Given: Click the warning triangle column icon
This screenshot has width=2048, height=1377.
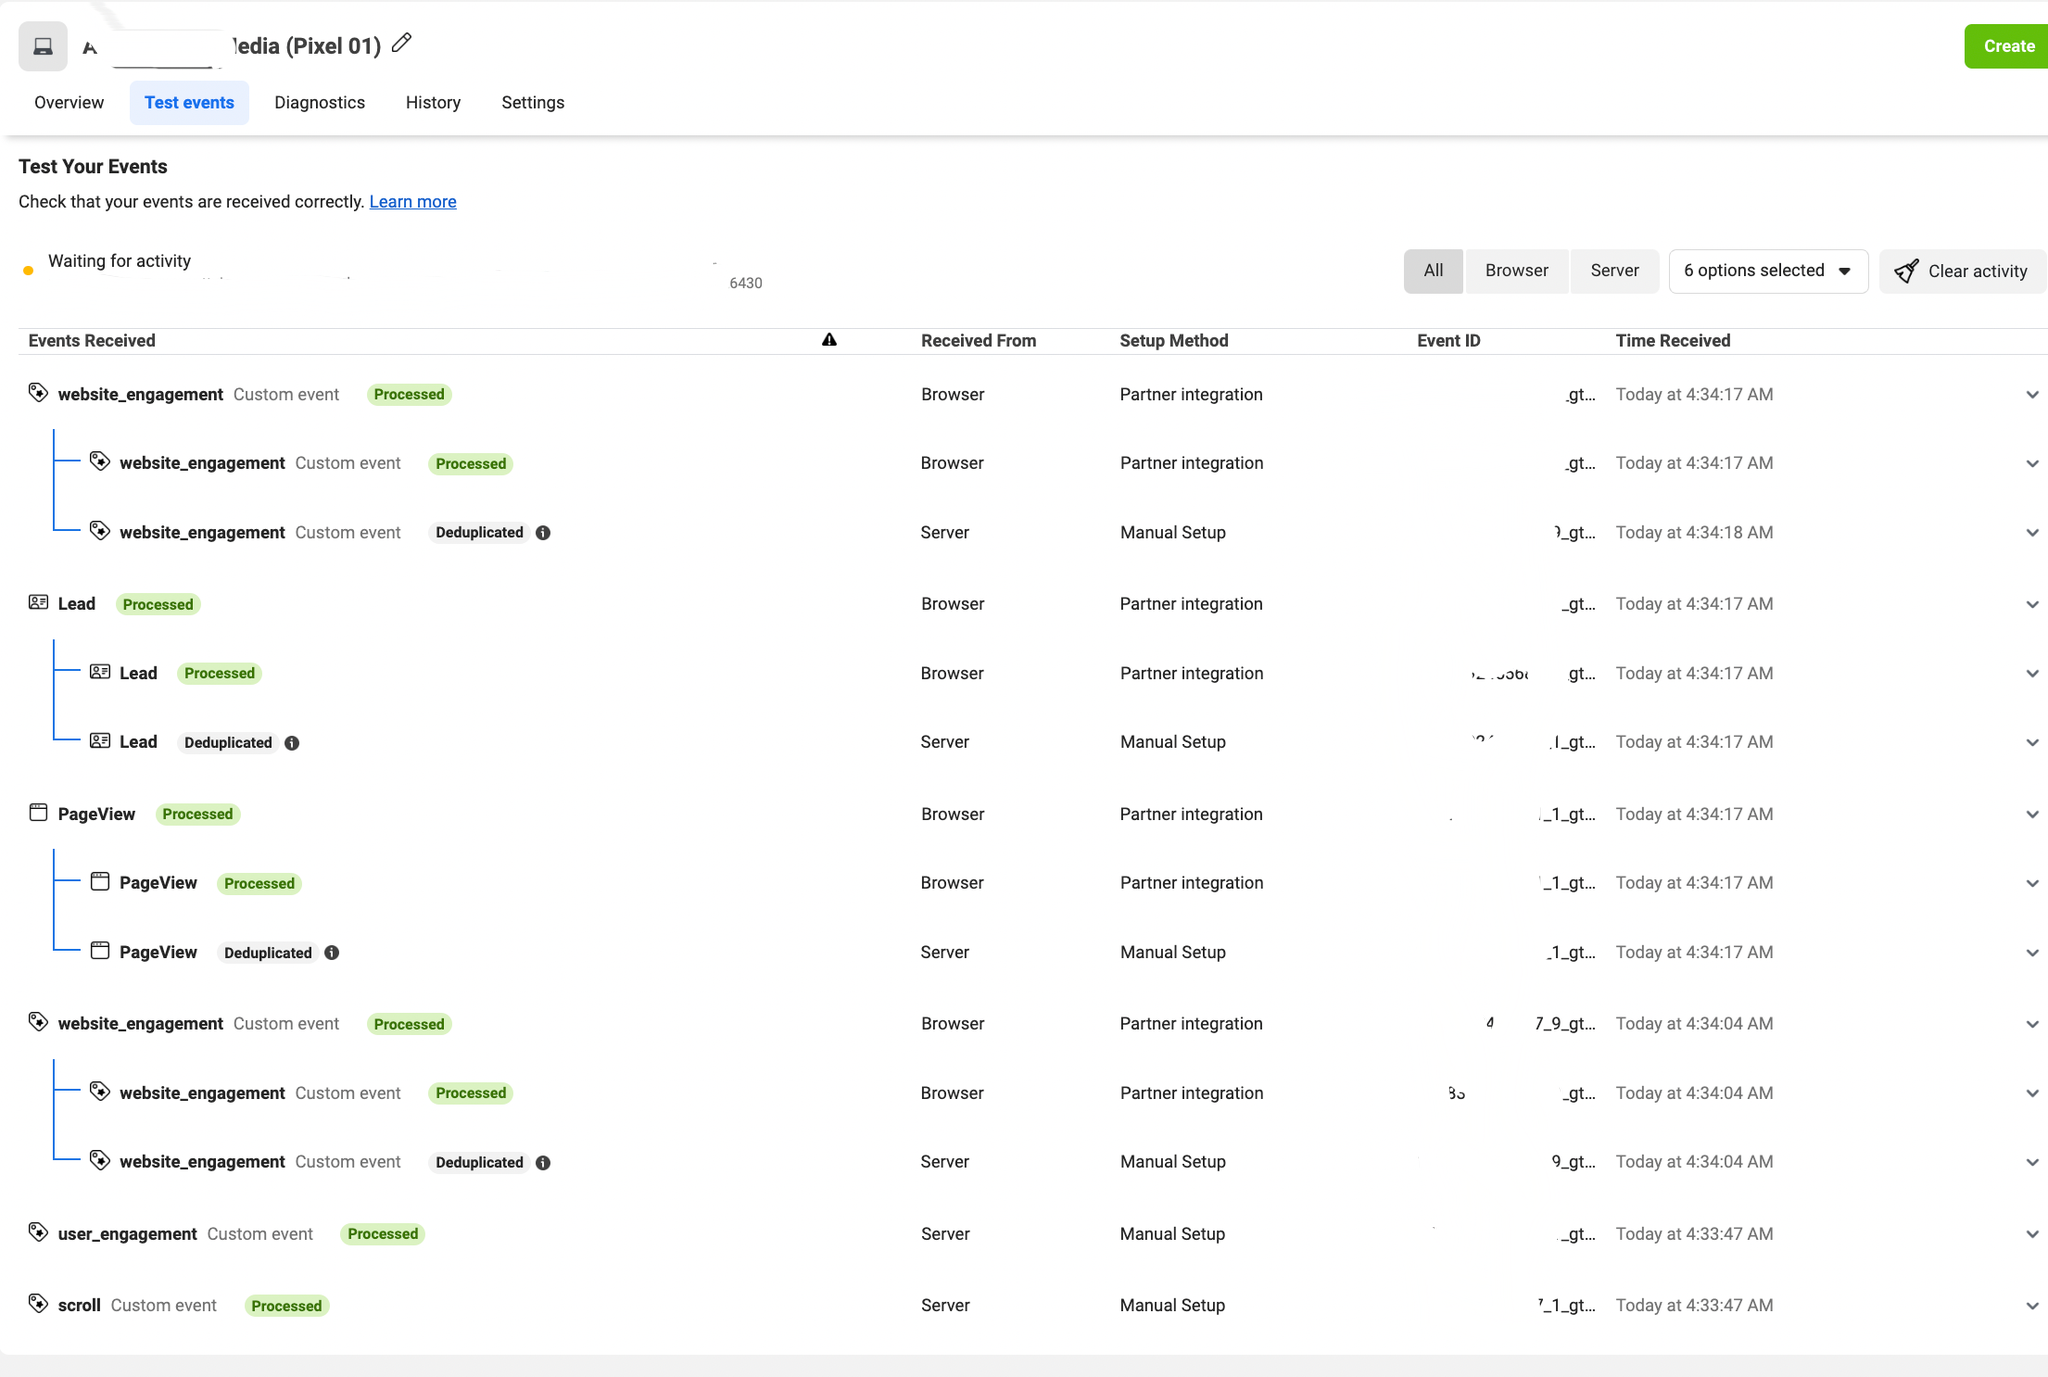Looking at the screenshot, I should point(829,340).
